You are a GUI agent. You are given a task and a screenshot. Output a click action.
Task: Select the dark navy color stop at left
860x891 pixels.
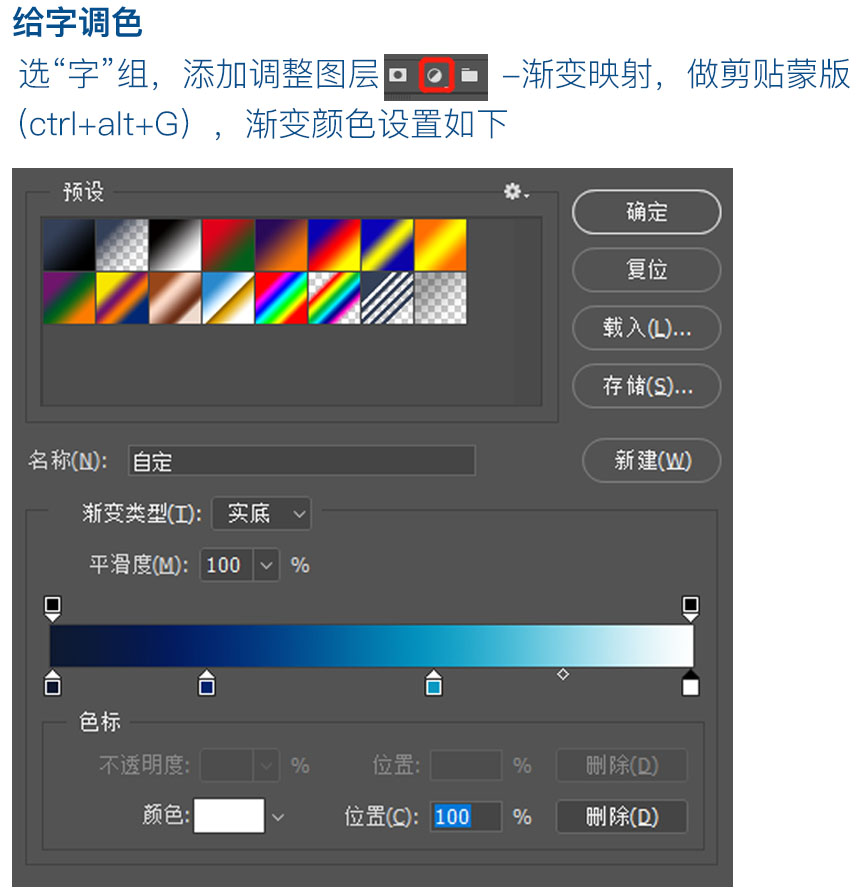tap(52, 683)
